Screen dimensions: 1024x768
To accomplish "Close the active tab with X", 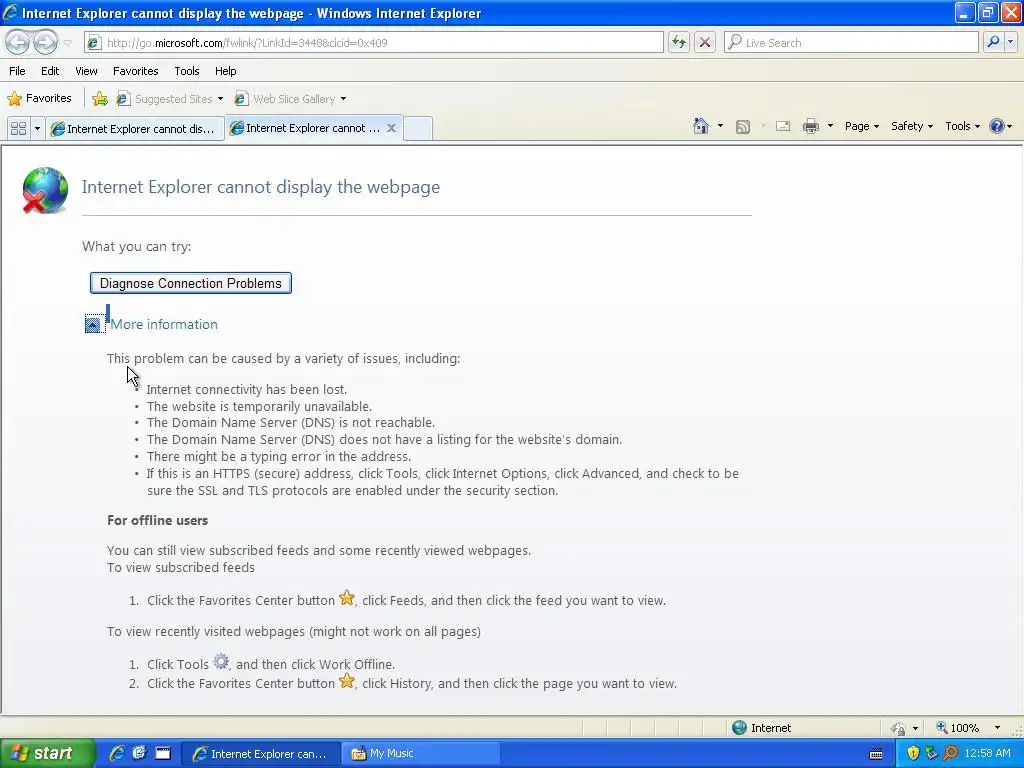I will (x=391, y=128).
